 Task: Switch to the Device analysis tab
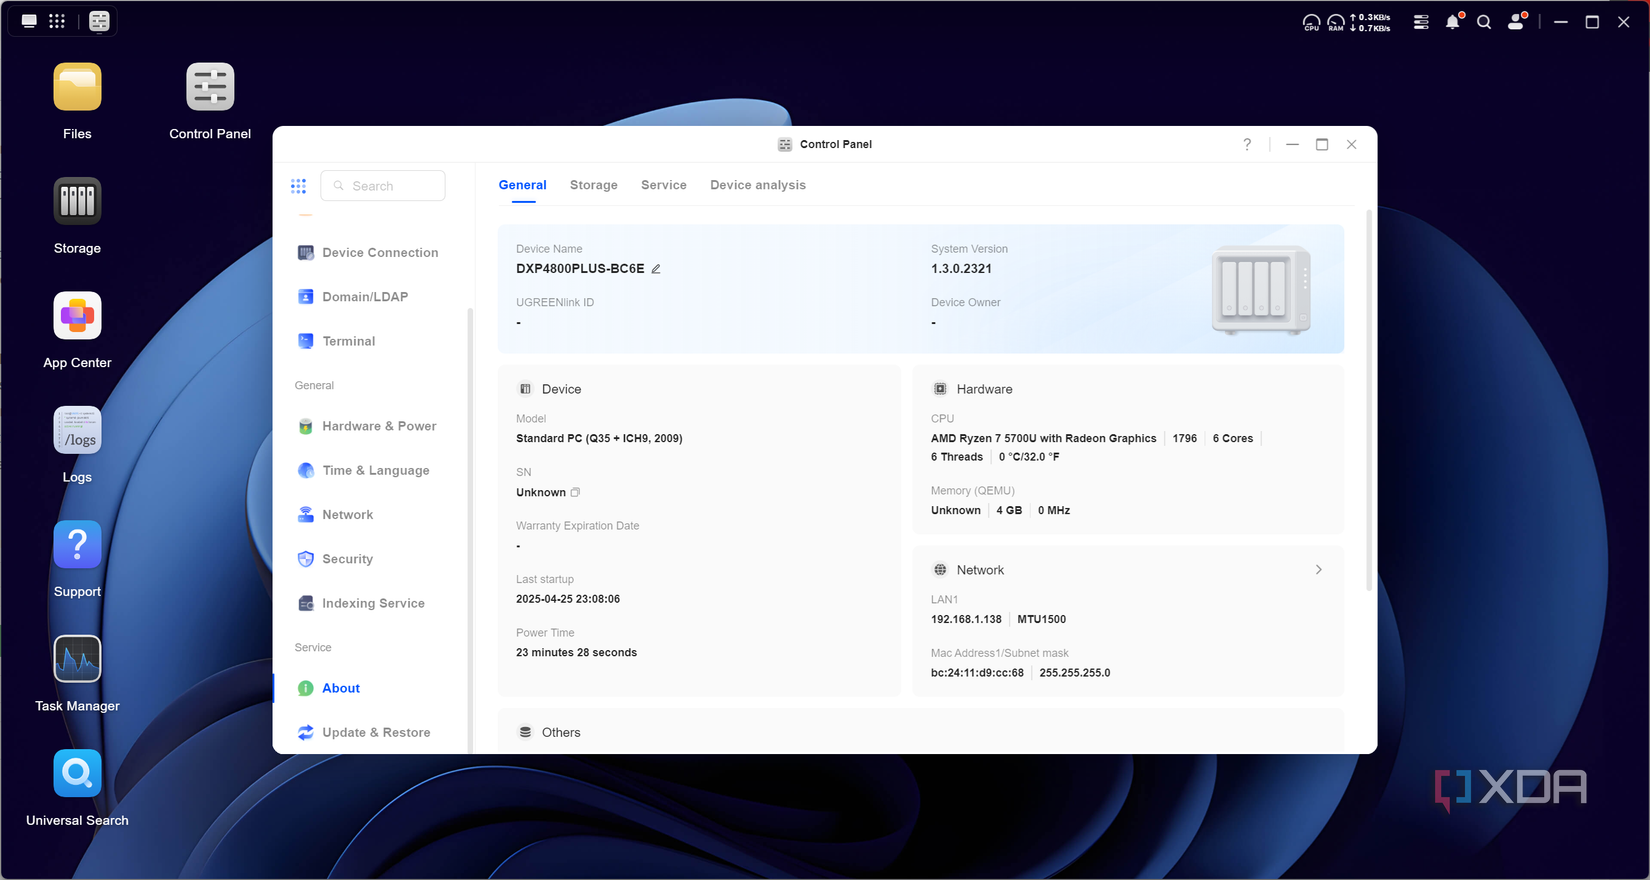[x=758, y=185]
